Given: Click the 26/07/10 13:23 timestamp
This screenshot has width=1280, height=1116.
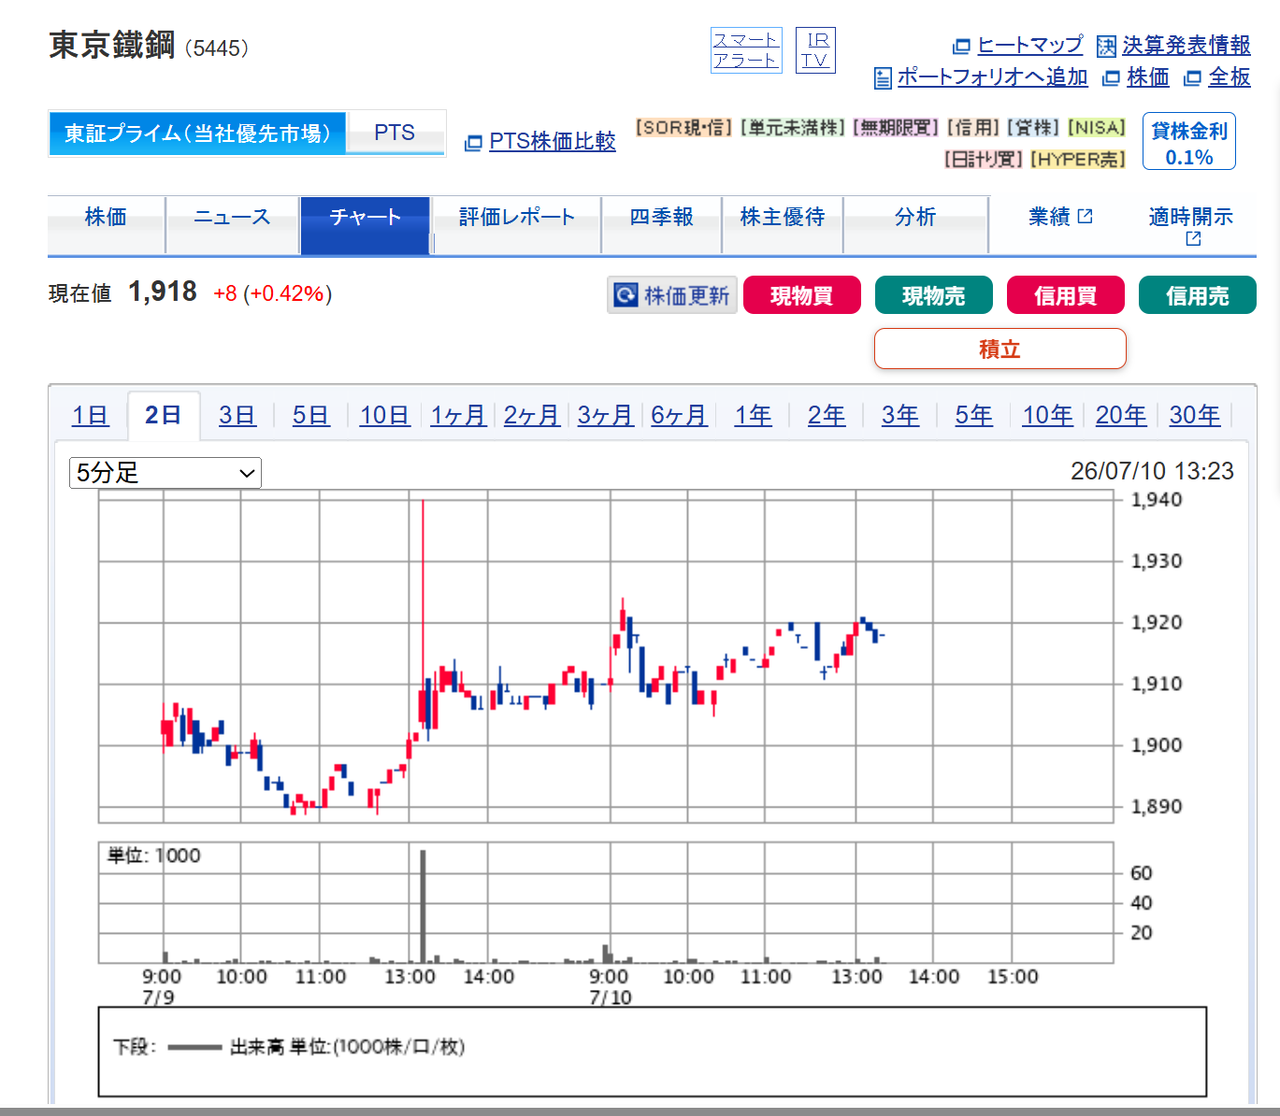Looking at the screenshot, I should 1152,471.
